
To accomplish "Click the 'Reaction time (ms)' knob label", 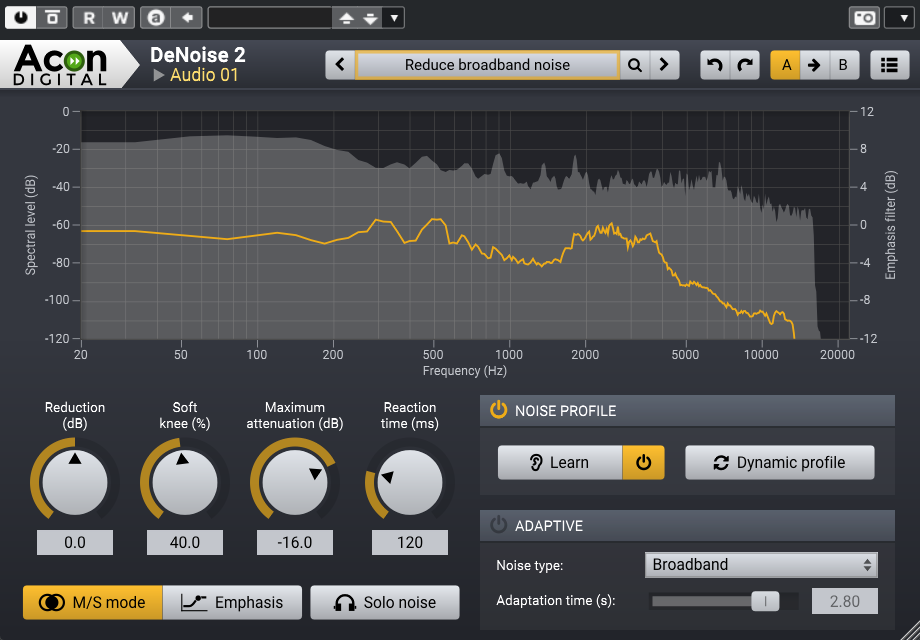I will click(410, 415).
